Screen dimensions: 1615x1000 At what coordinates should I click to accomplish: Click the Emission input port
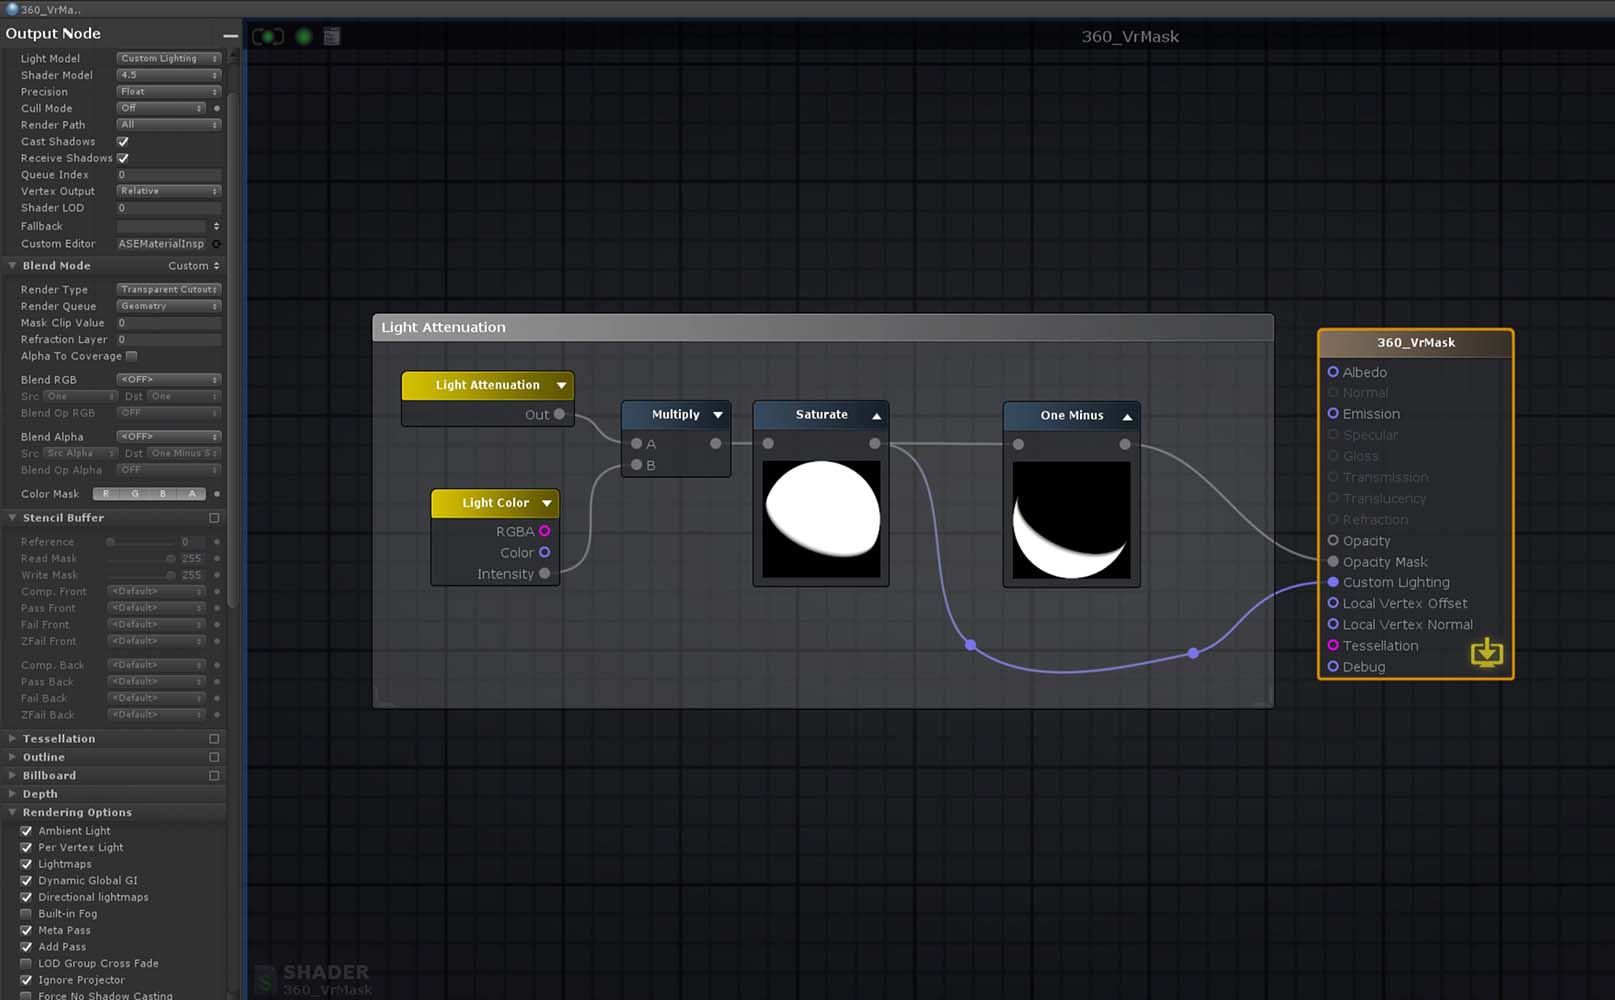[1333, 413]
